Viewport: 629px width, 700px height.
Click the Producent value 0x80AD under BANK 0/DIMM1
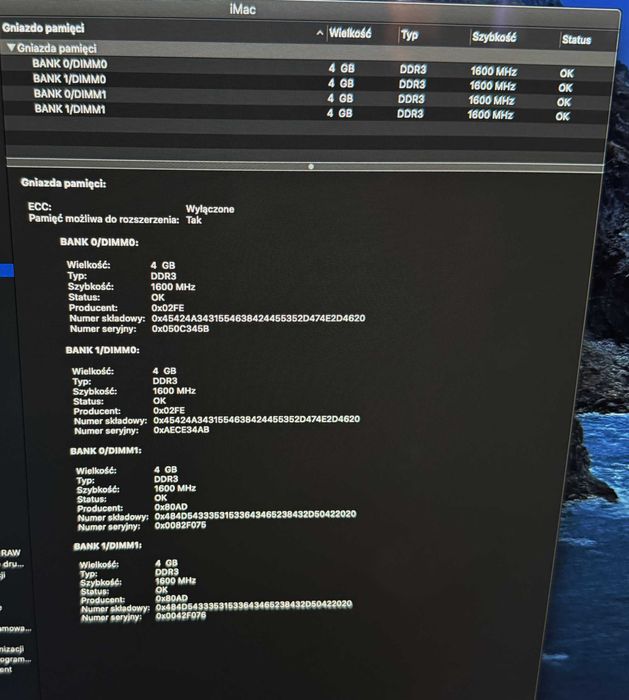(x=171, y=507)
